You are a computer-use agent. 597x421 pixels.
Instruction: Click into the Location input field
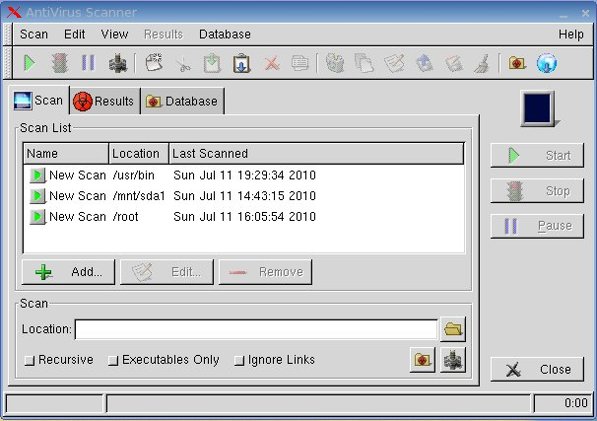tap(256, 329)
